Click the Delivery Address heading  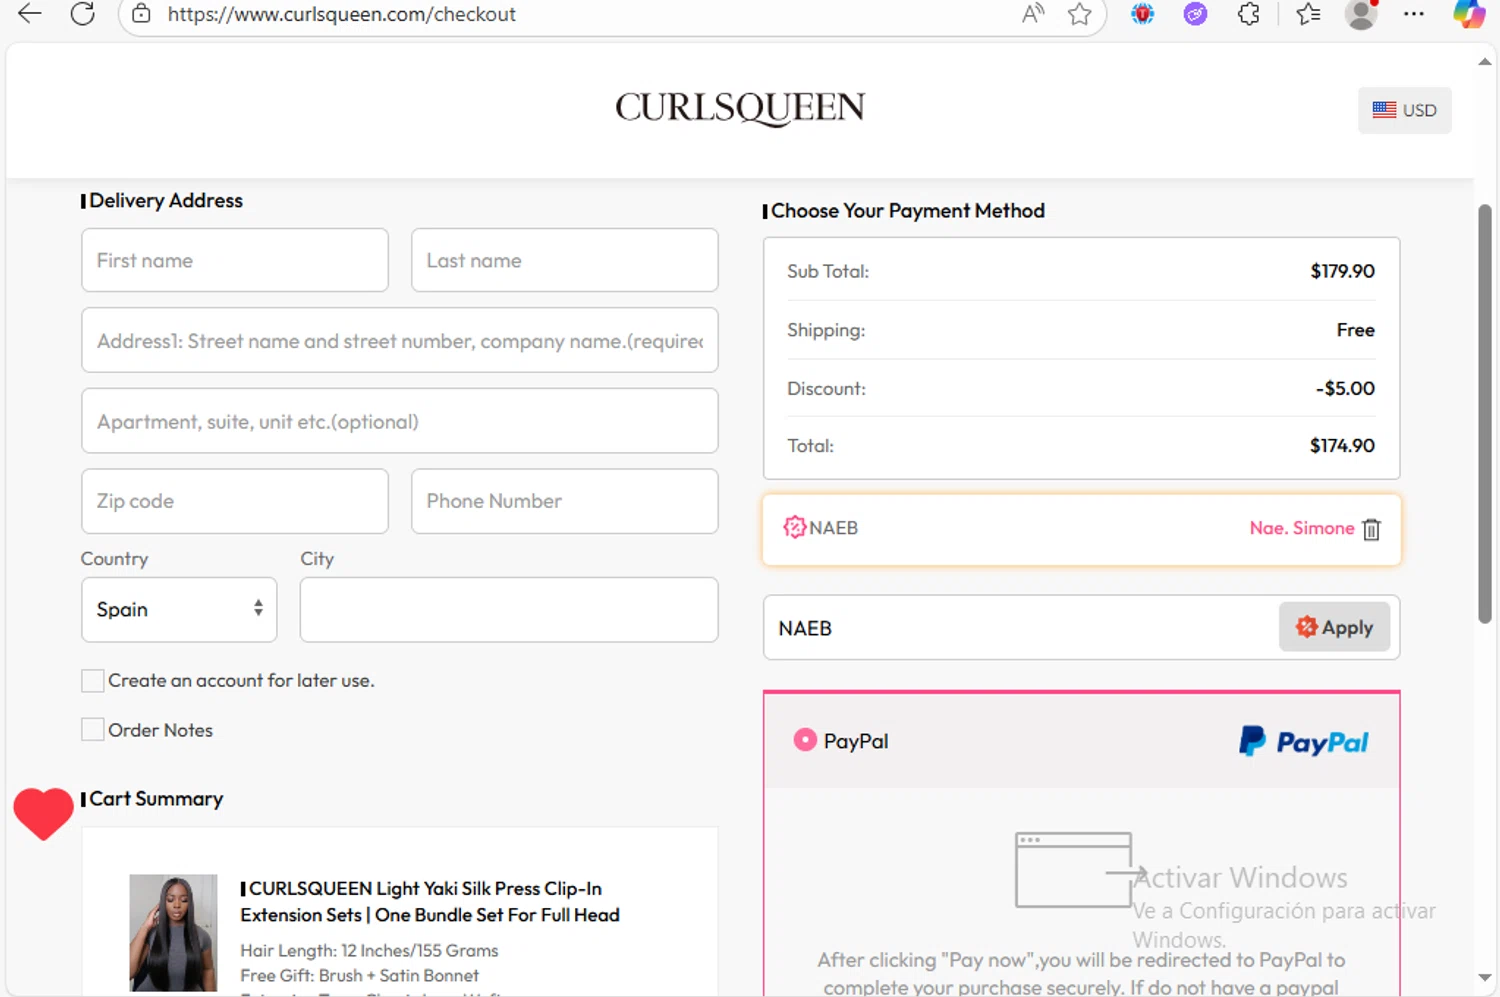pyautogui.click(x=166, y=200)
